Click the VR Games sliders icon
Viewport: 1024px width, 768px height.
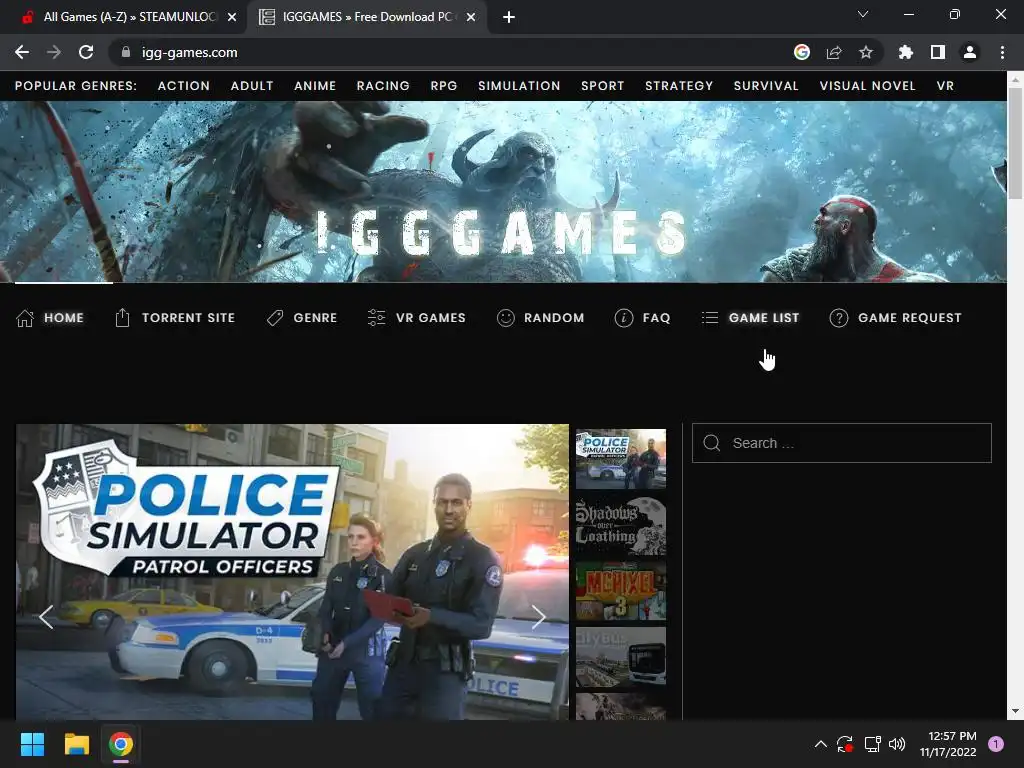pos(376,317)
